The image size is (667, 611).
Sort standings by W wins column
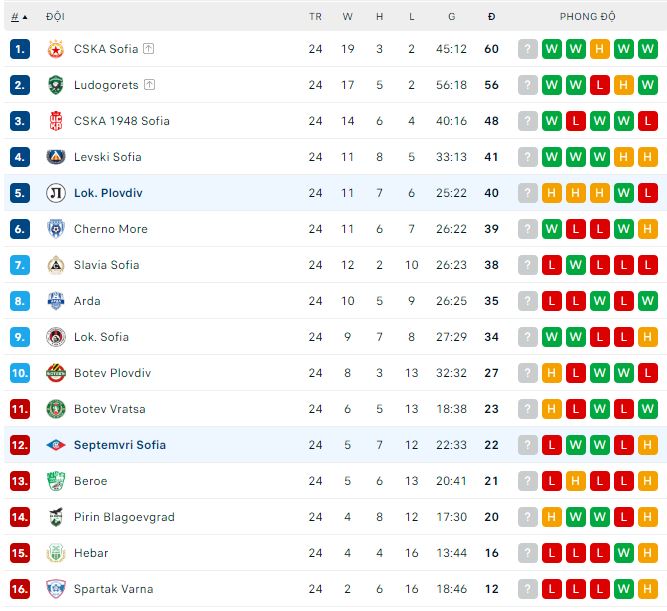point(348,17)
